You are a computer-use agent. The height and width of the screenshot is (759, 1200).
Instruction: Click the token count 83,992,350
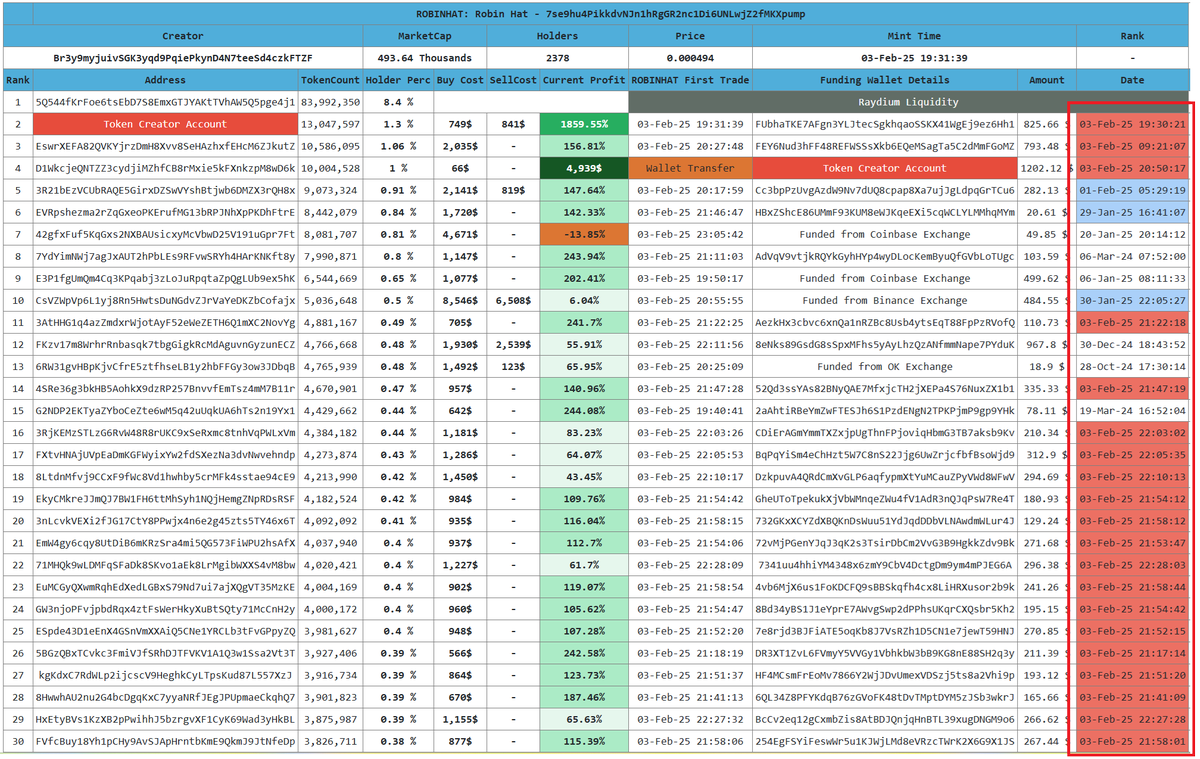tap(330, 102)
